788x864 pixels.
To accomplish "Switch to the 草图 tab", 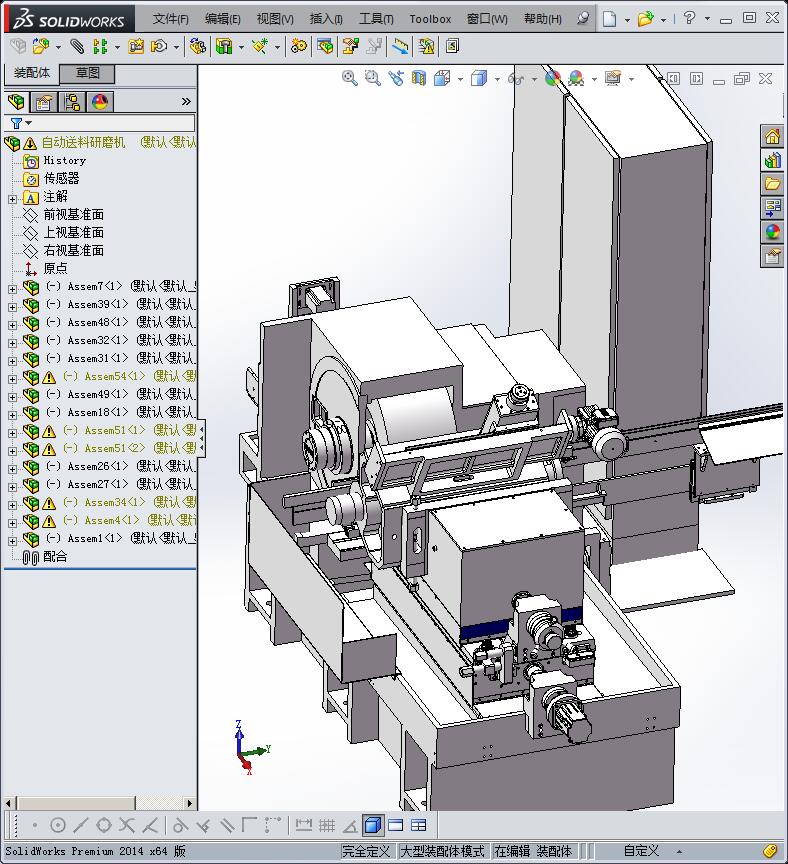I will point(87,73).
